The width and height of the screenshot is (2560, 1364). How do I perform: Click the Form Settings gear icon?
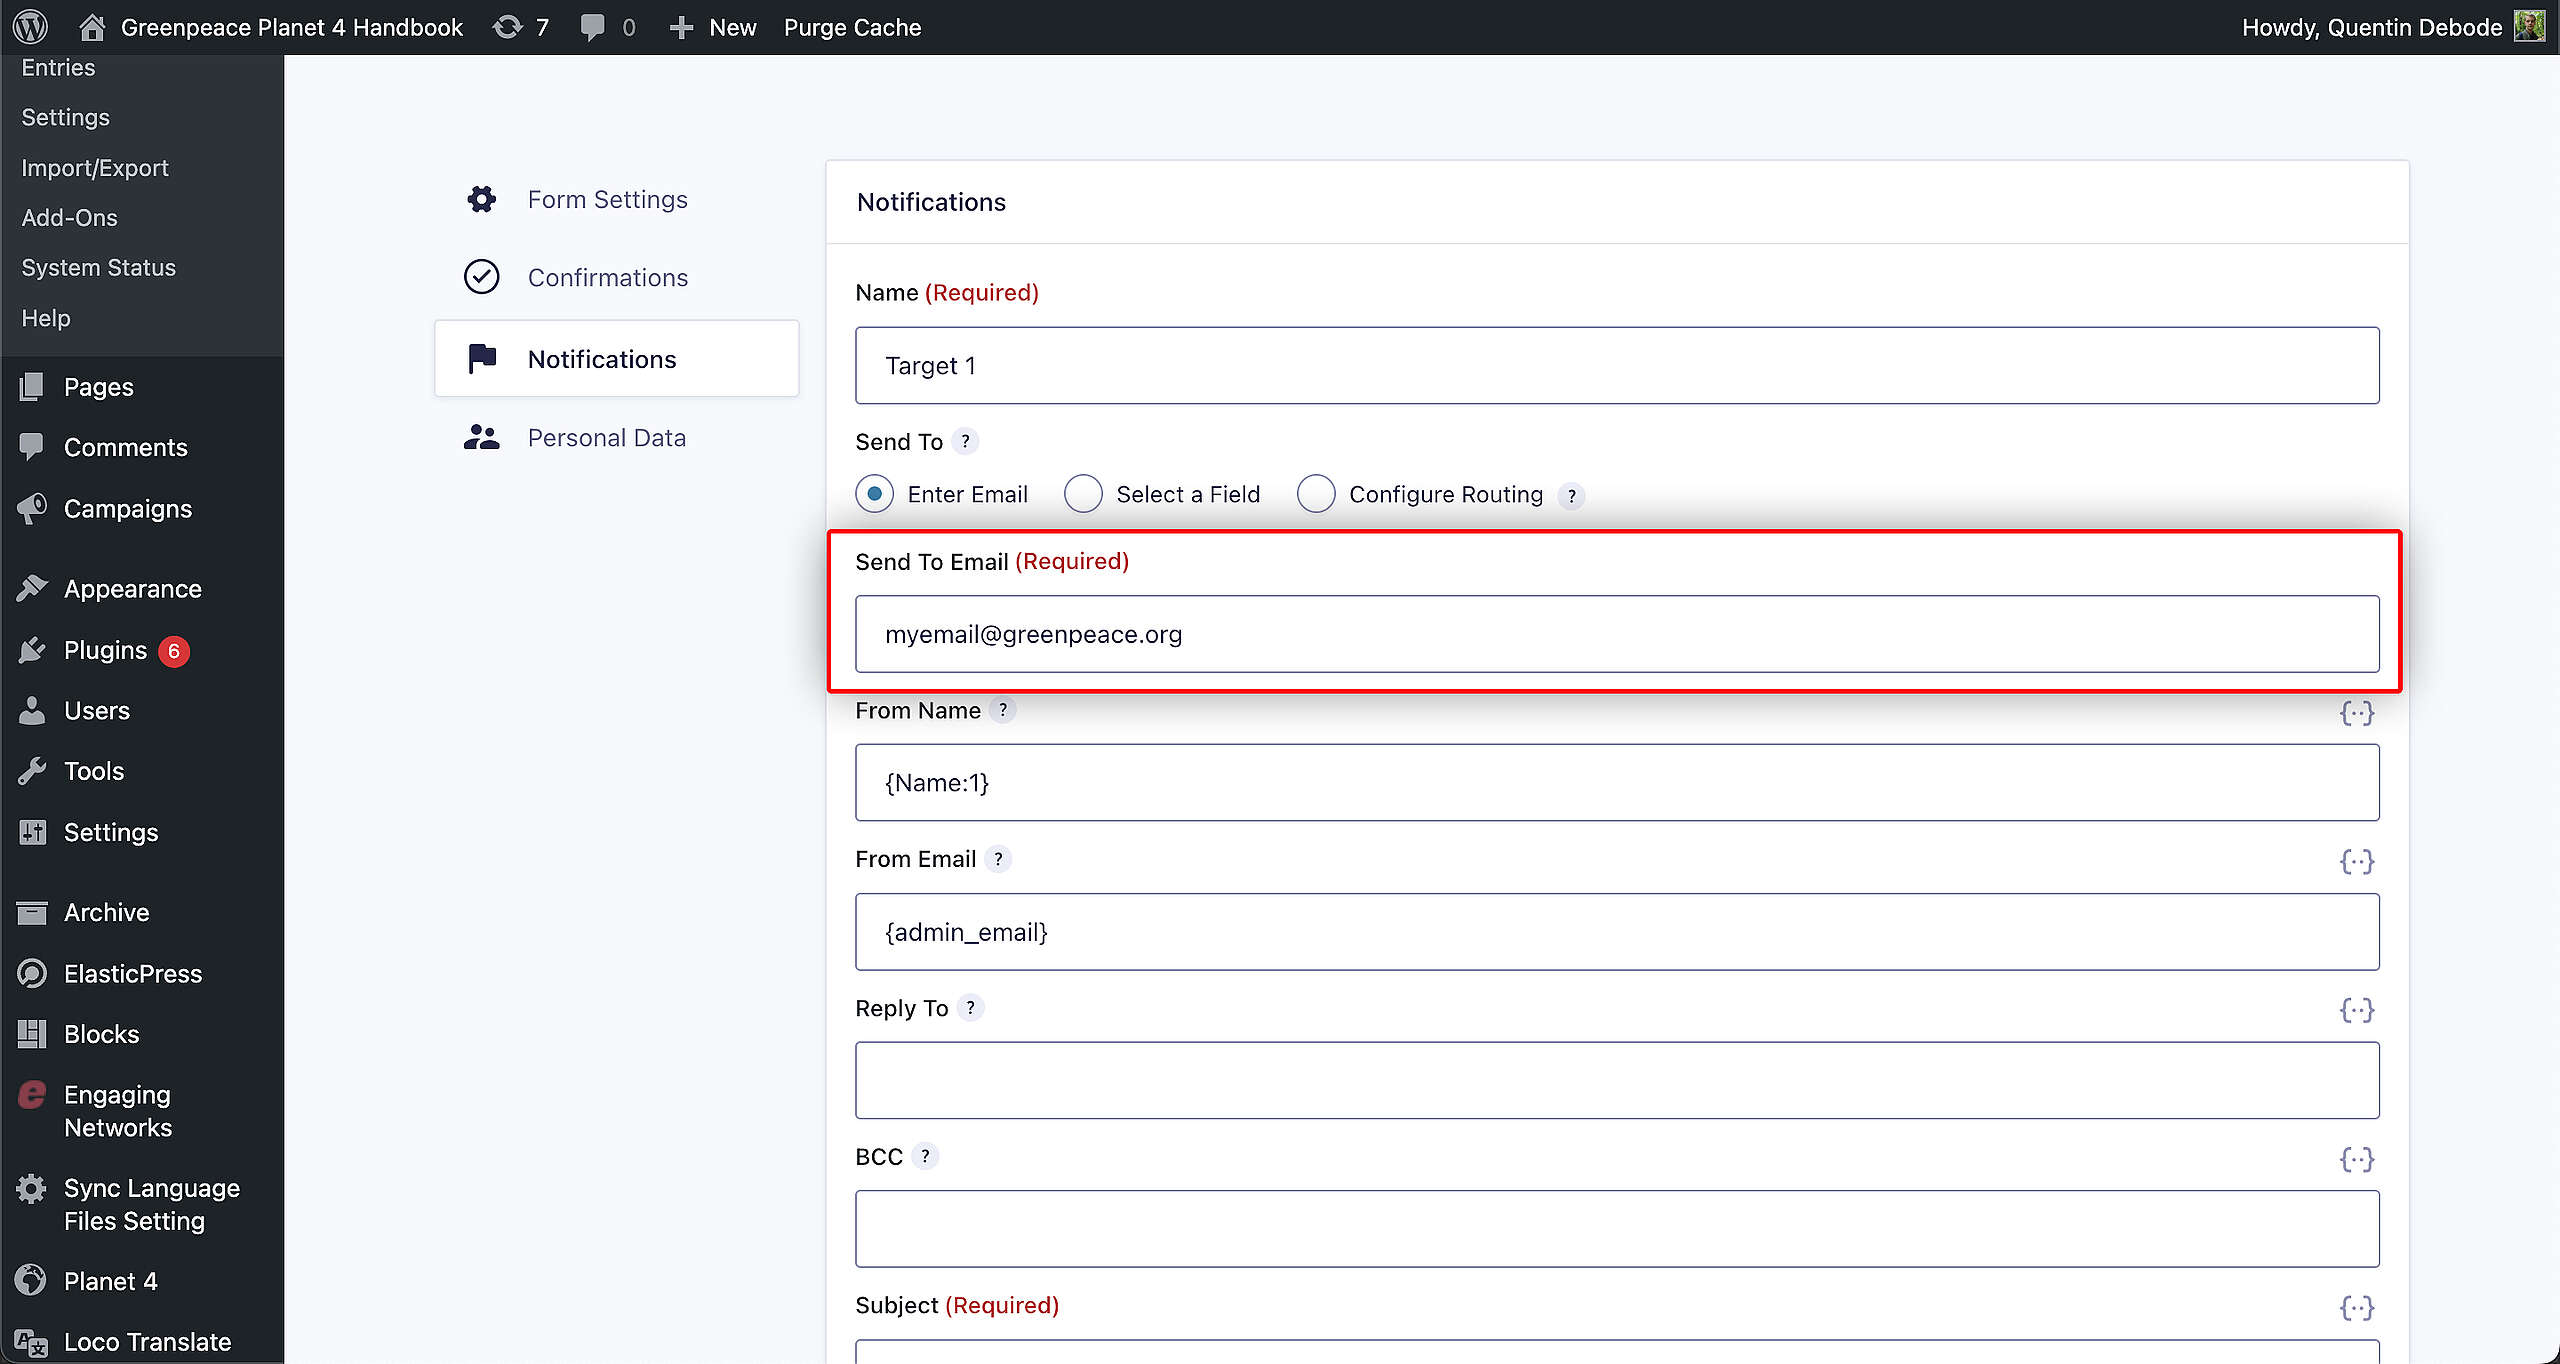482,199
